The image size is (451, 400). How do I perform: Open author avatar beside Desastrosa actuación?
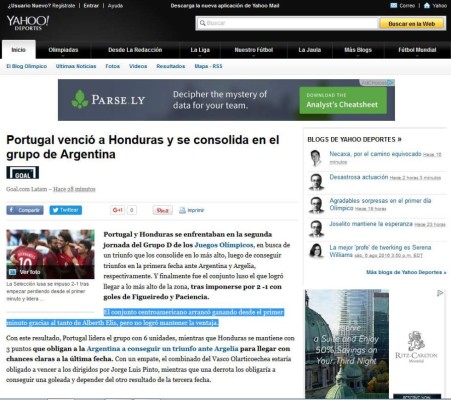316,182
